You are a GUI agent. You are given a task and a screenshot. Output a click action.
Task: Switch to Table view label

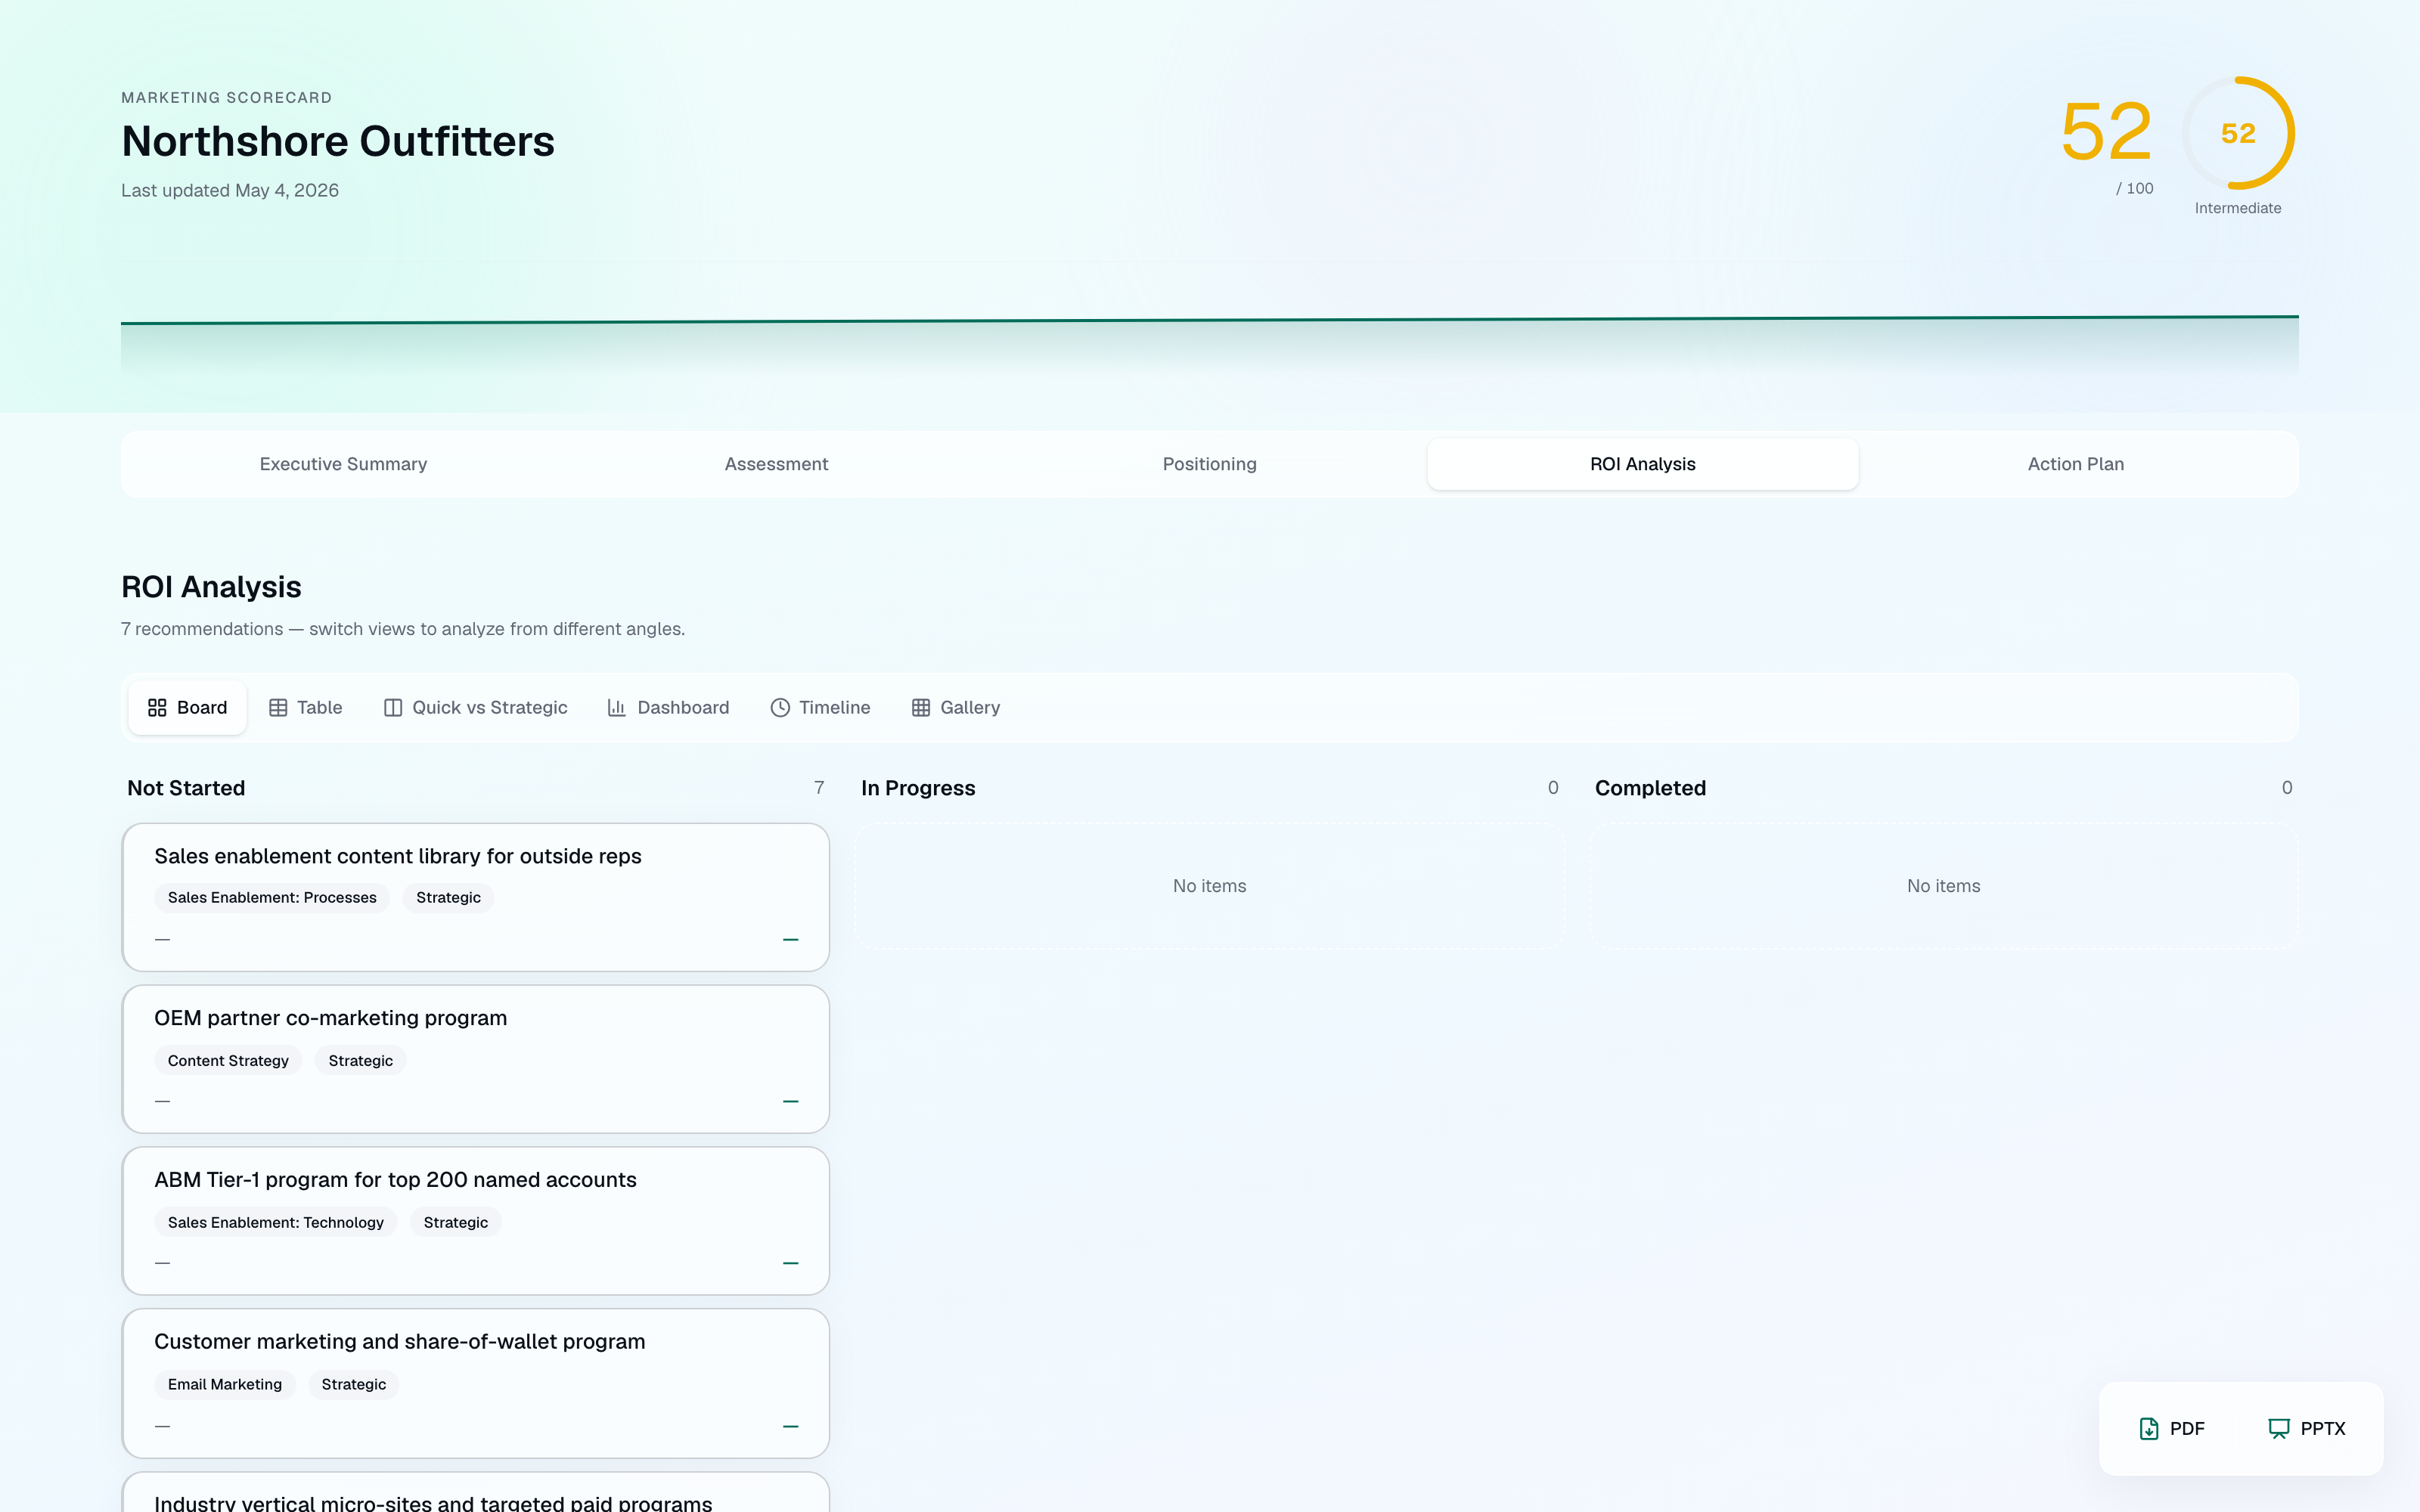pyautogui.click(x=320, y=708)
